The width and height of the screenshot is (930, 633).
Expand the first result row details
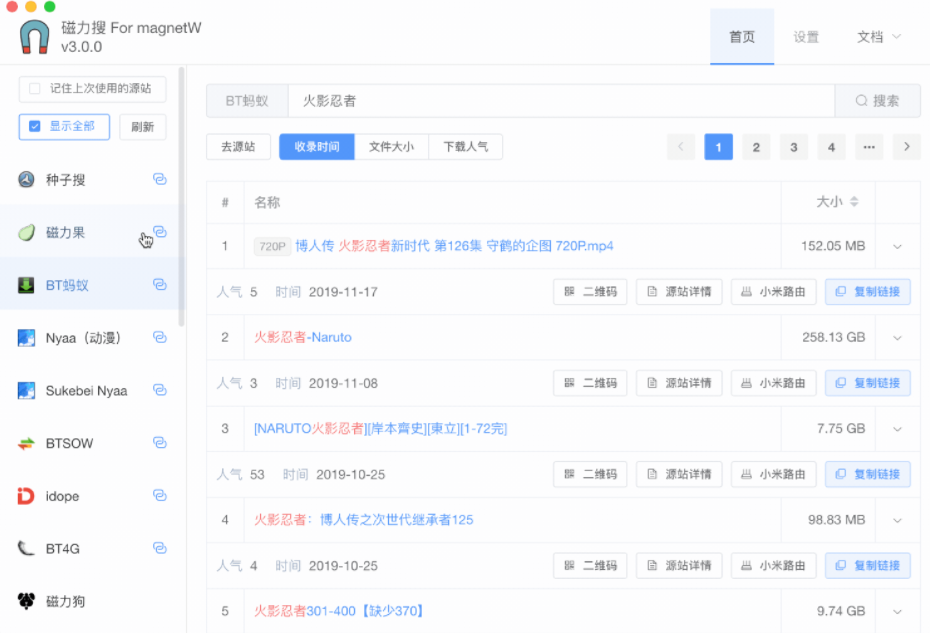[x=897, y=246]
